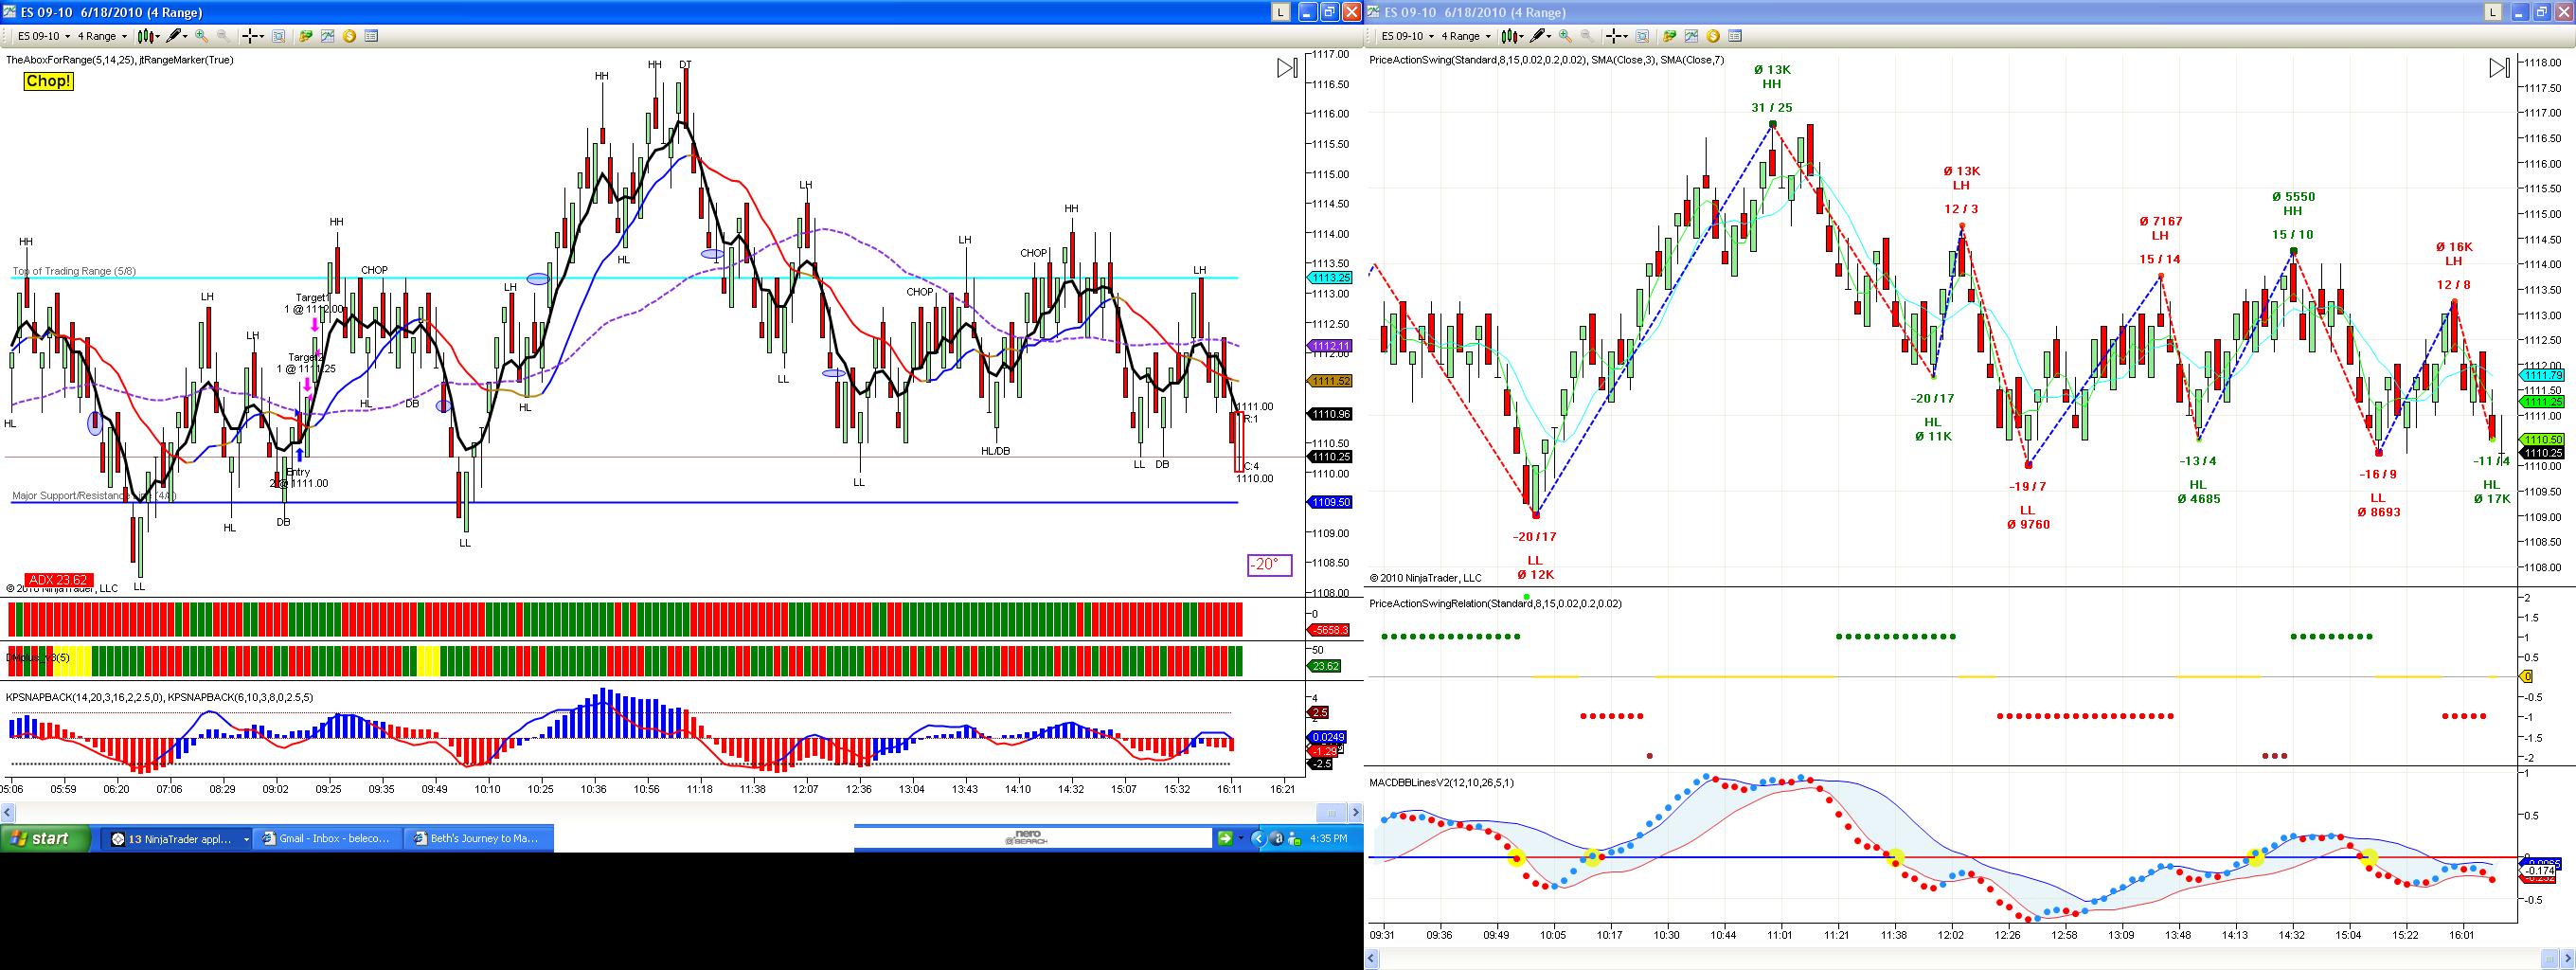2576x970 pixels.
Task: Click the Top of Trading Range (5/8) label
Action: 74,271
